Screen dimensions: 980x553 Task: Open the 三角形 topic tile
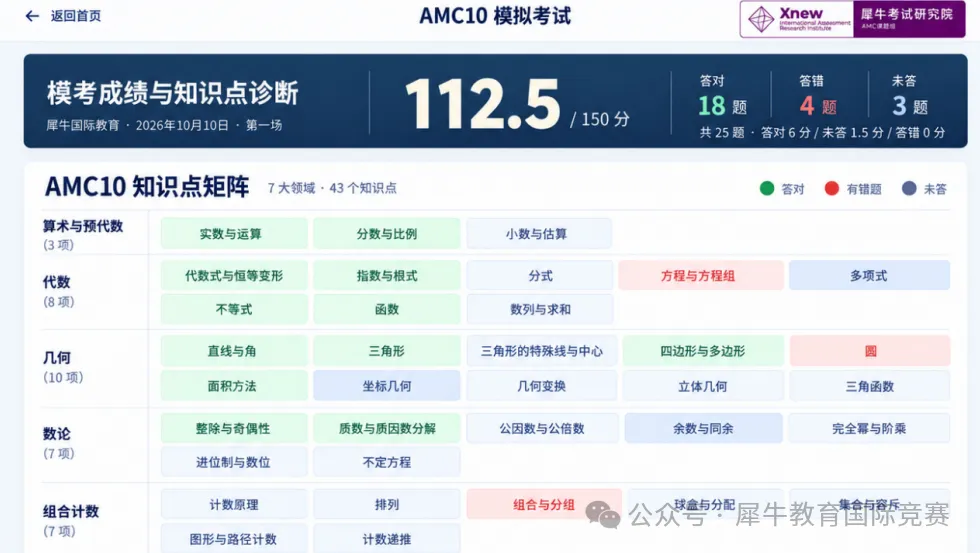[x=386, y=351]
